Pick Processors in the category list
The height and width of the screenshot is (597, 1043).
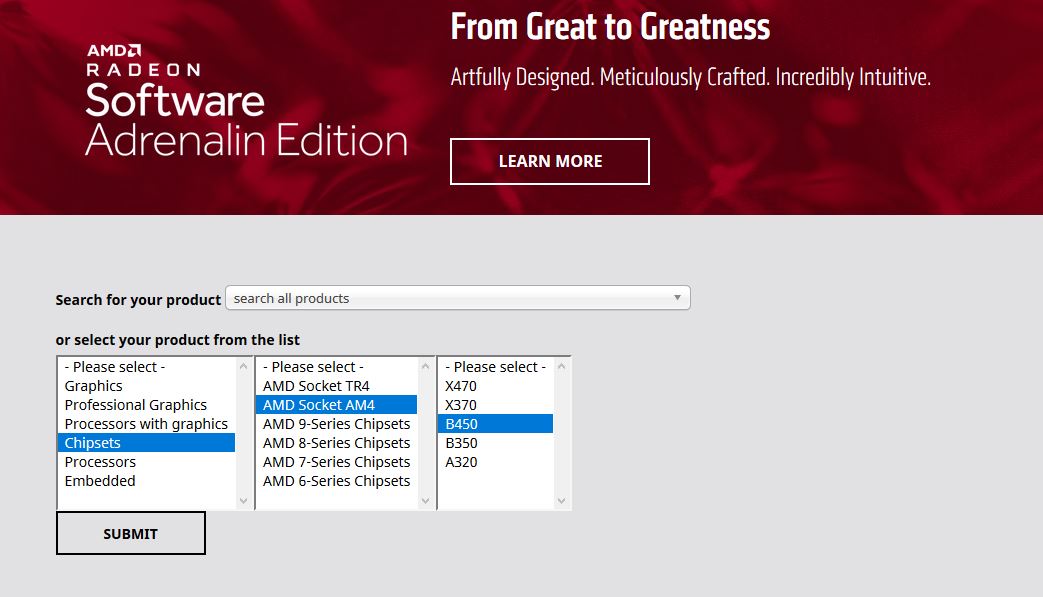point(146,462)
